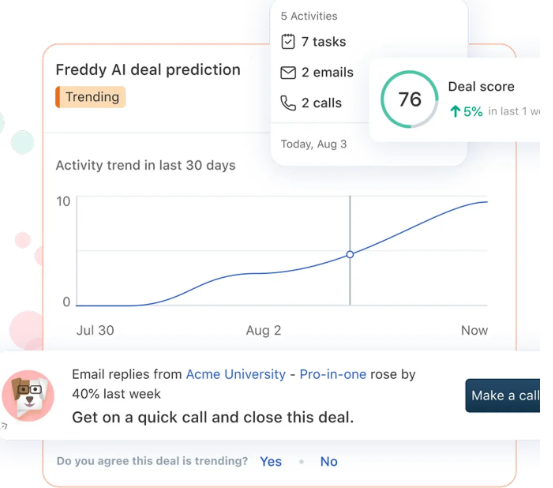Click the calls phone icon
Viewport: 553px width, 488px height.
point(288,103)
